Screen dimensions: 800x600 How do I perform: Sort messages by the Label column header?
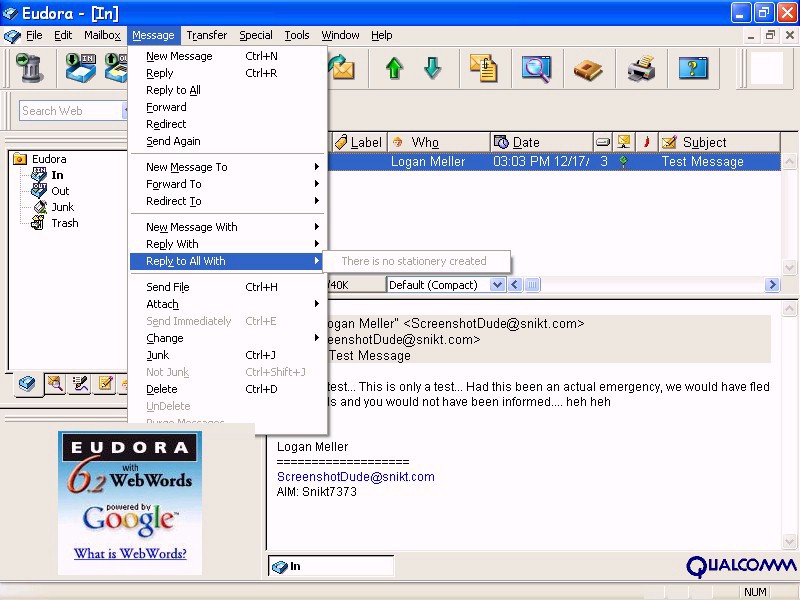coord(359,142)
